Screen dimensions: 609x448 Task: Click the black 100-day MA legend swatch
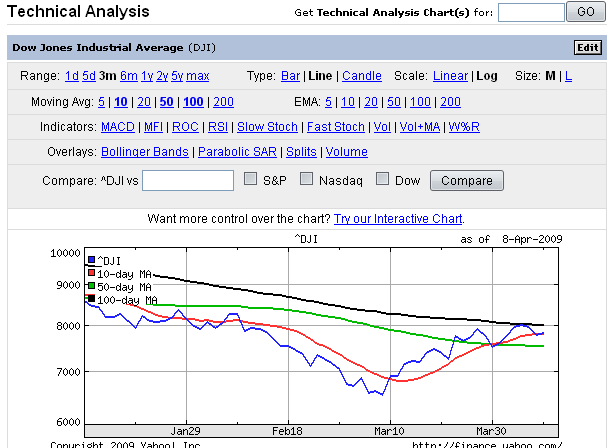coord(92,298)
